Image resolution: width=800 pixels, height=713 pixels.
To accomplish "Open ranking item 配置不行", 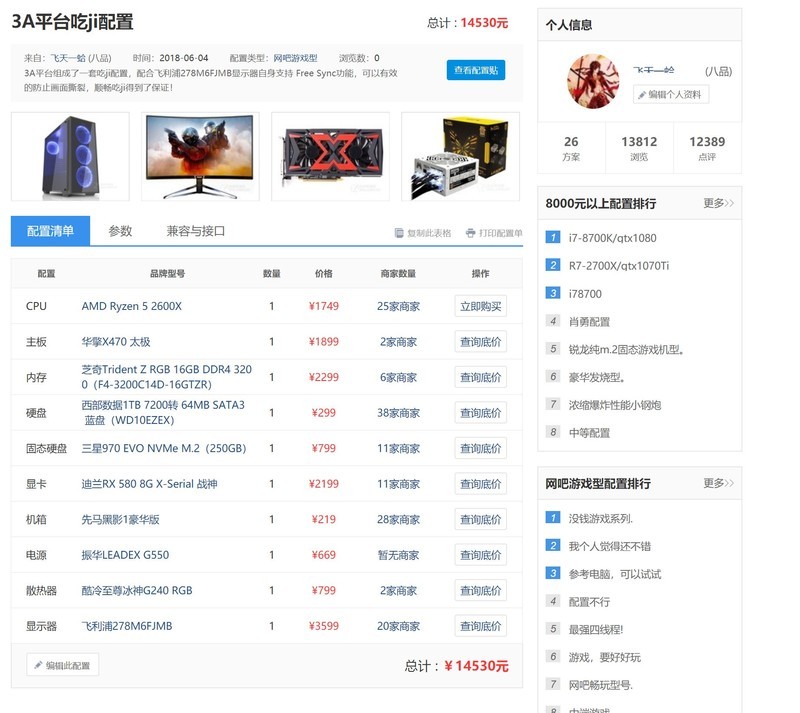I will [589, 602].
